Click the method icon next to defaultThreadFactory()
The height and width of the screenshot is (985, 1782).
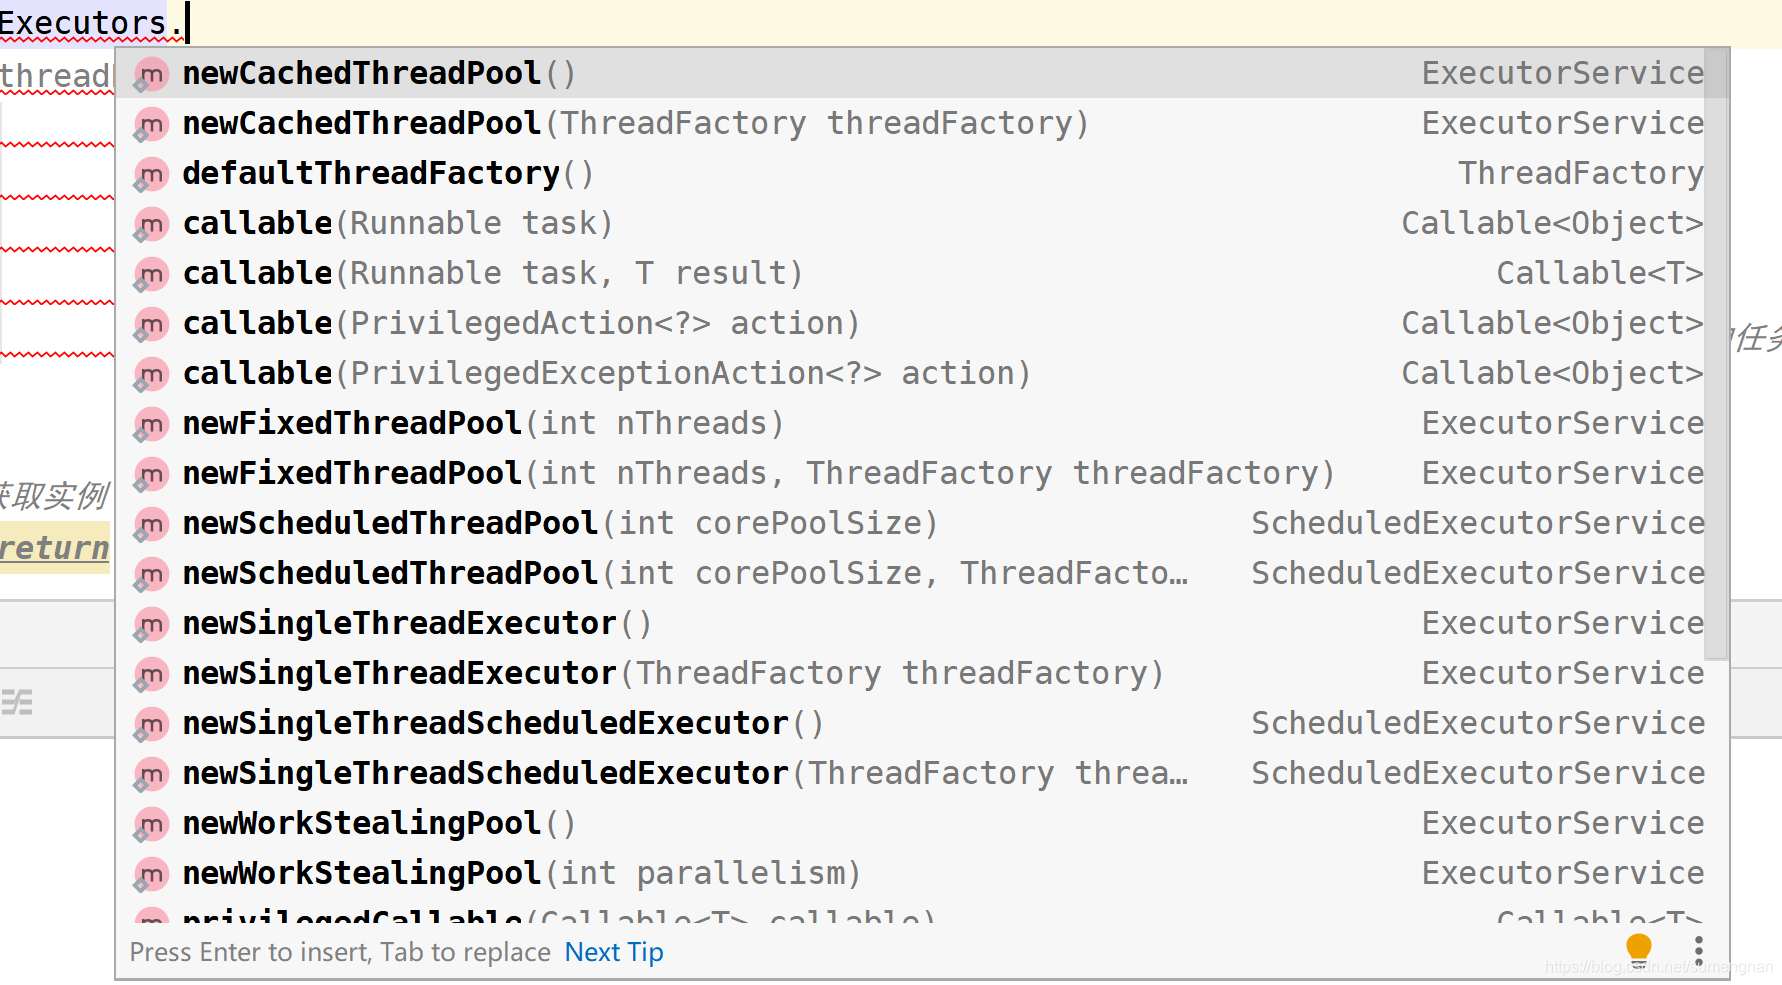click(x=149, y=173)
